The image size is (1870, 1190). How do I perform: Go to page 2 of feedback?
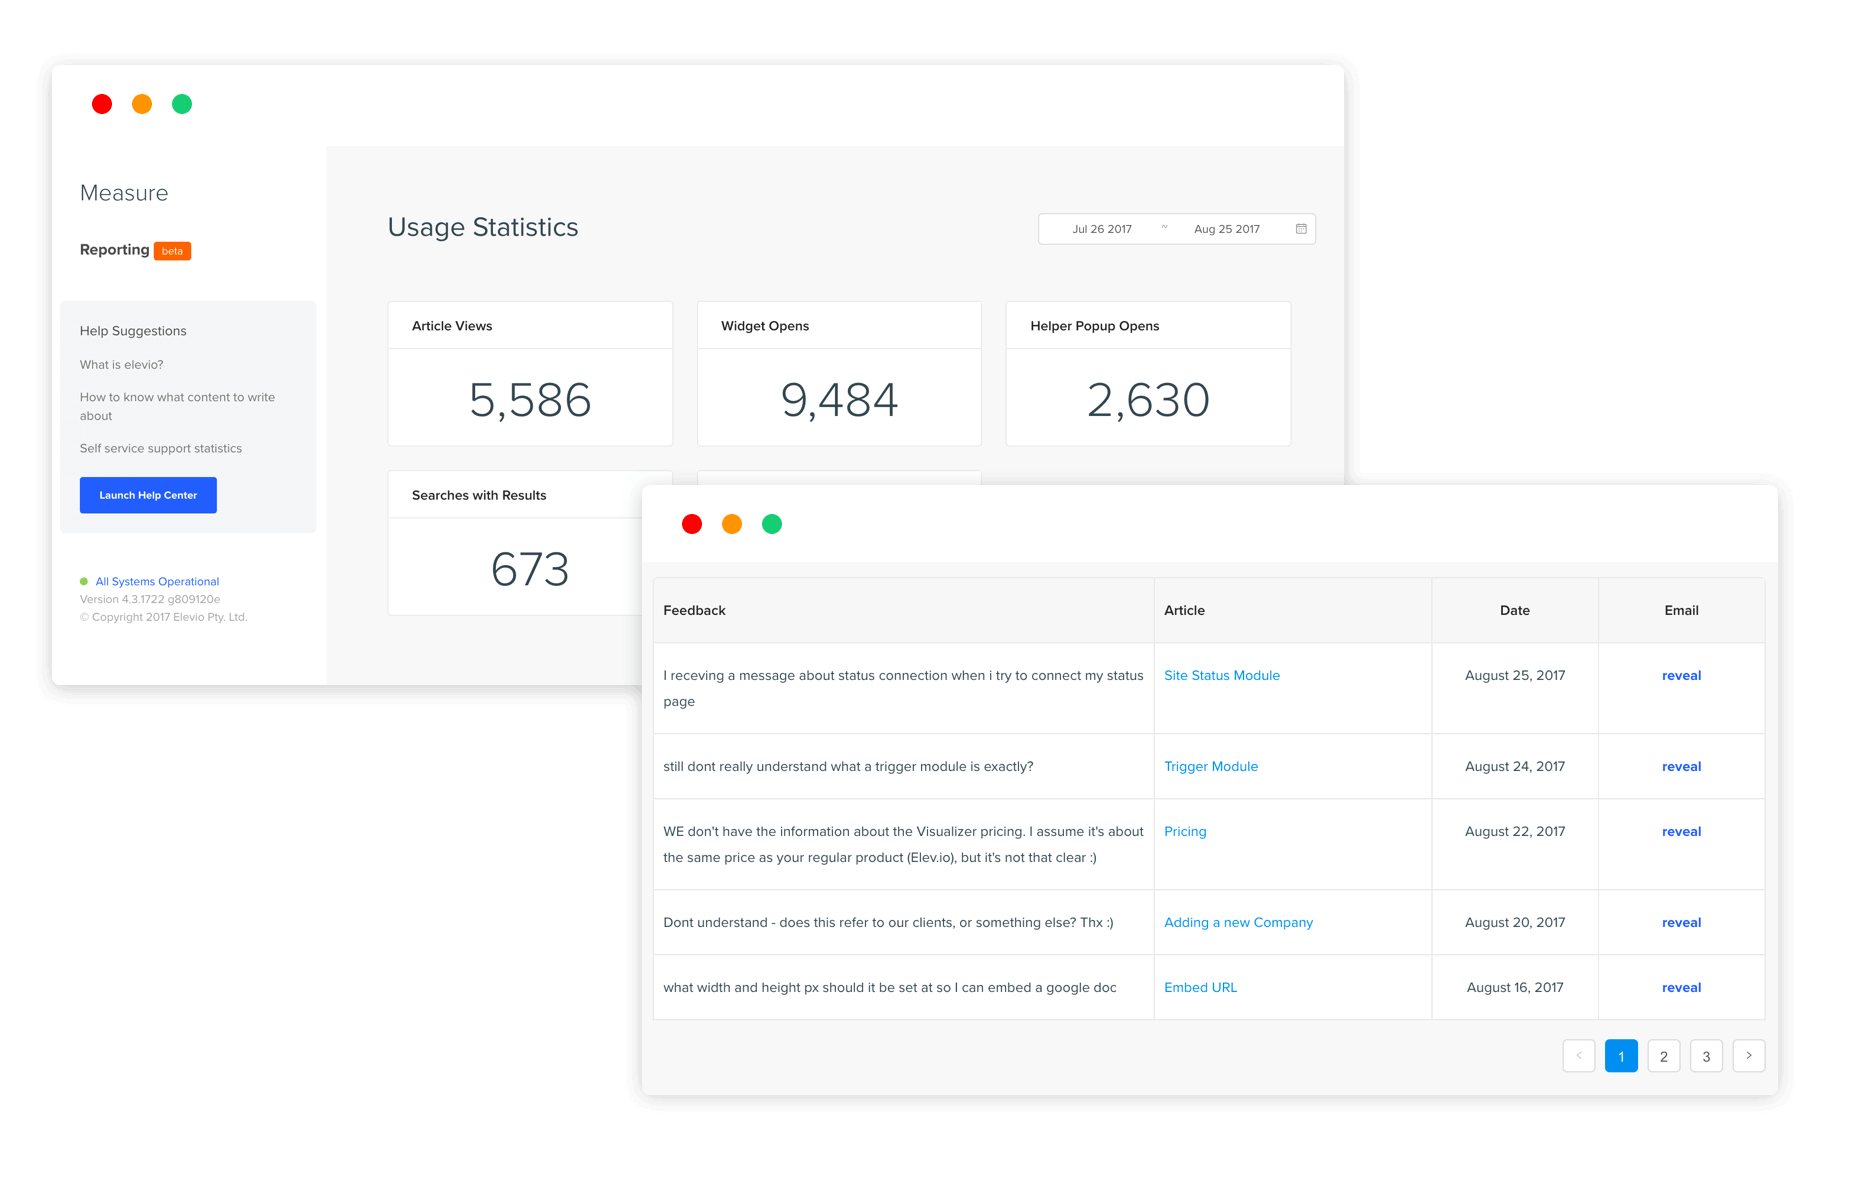[x=1663, y=1056]
